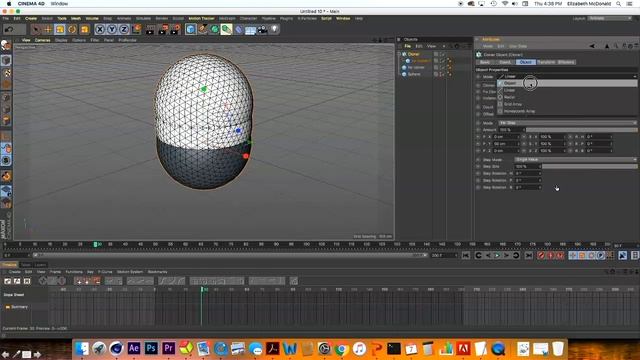The height and width of the screenshot is (360, 640).
Task: Switch to the Basic tab in Attributes
Action: pyautogui.click(x=485, y=62)
